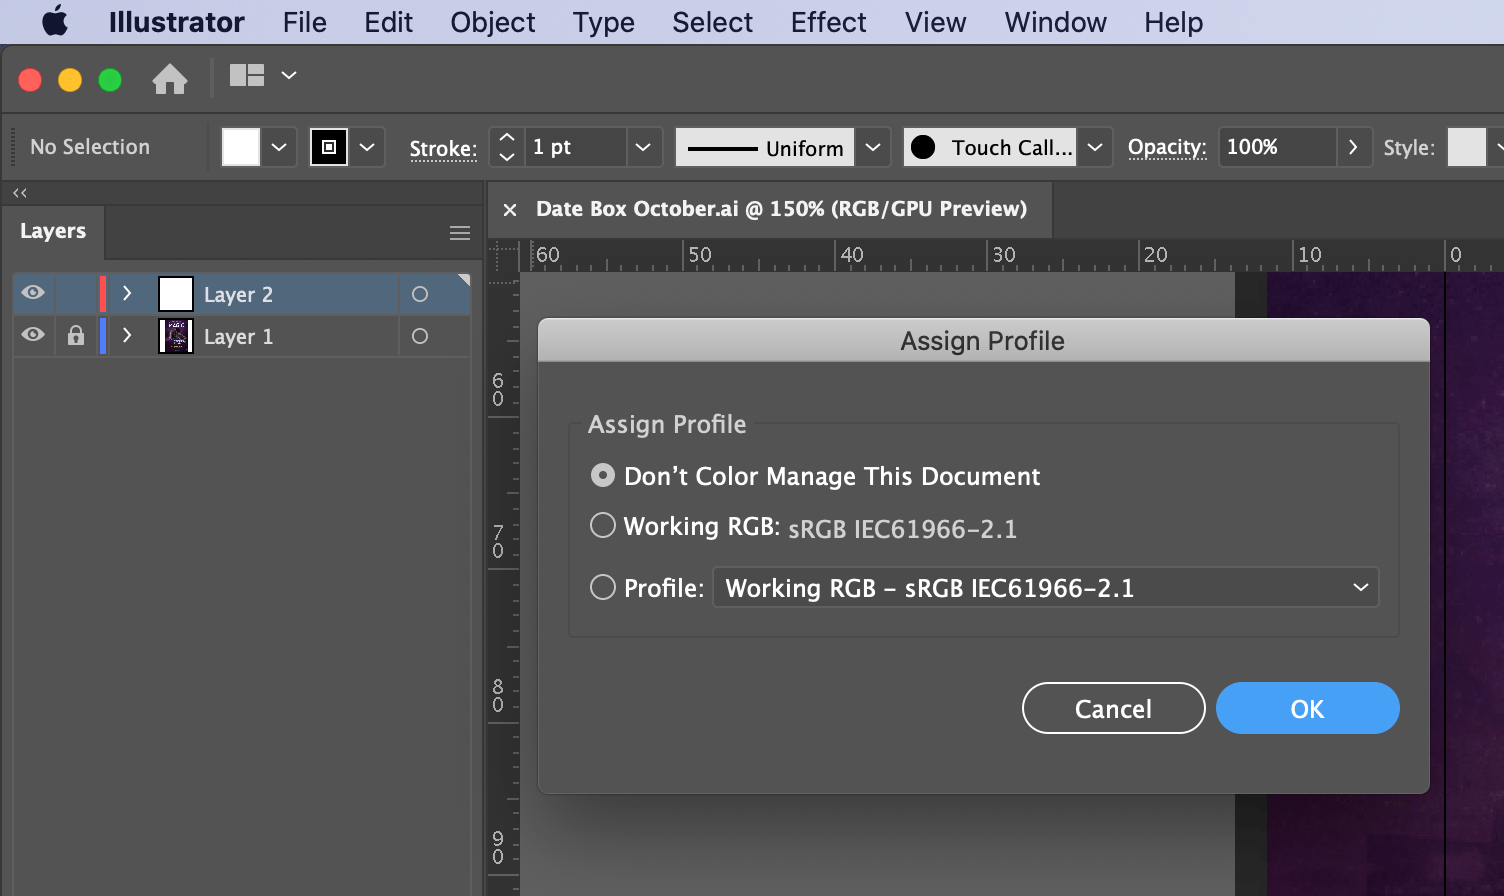Dismiss the dialog via Cancel
1504x896 pixels.
tap(1113, 708)
